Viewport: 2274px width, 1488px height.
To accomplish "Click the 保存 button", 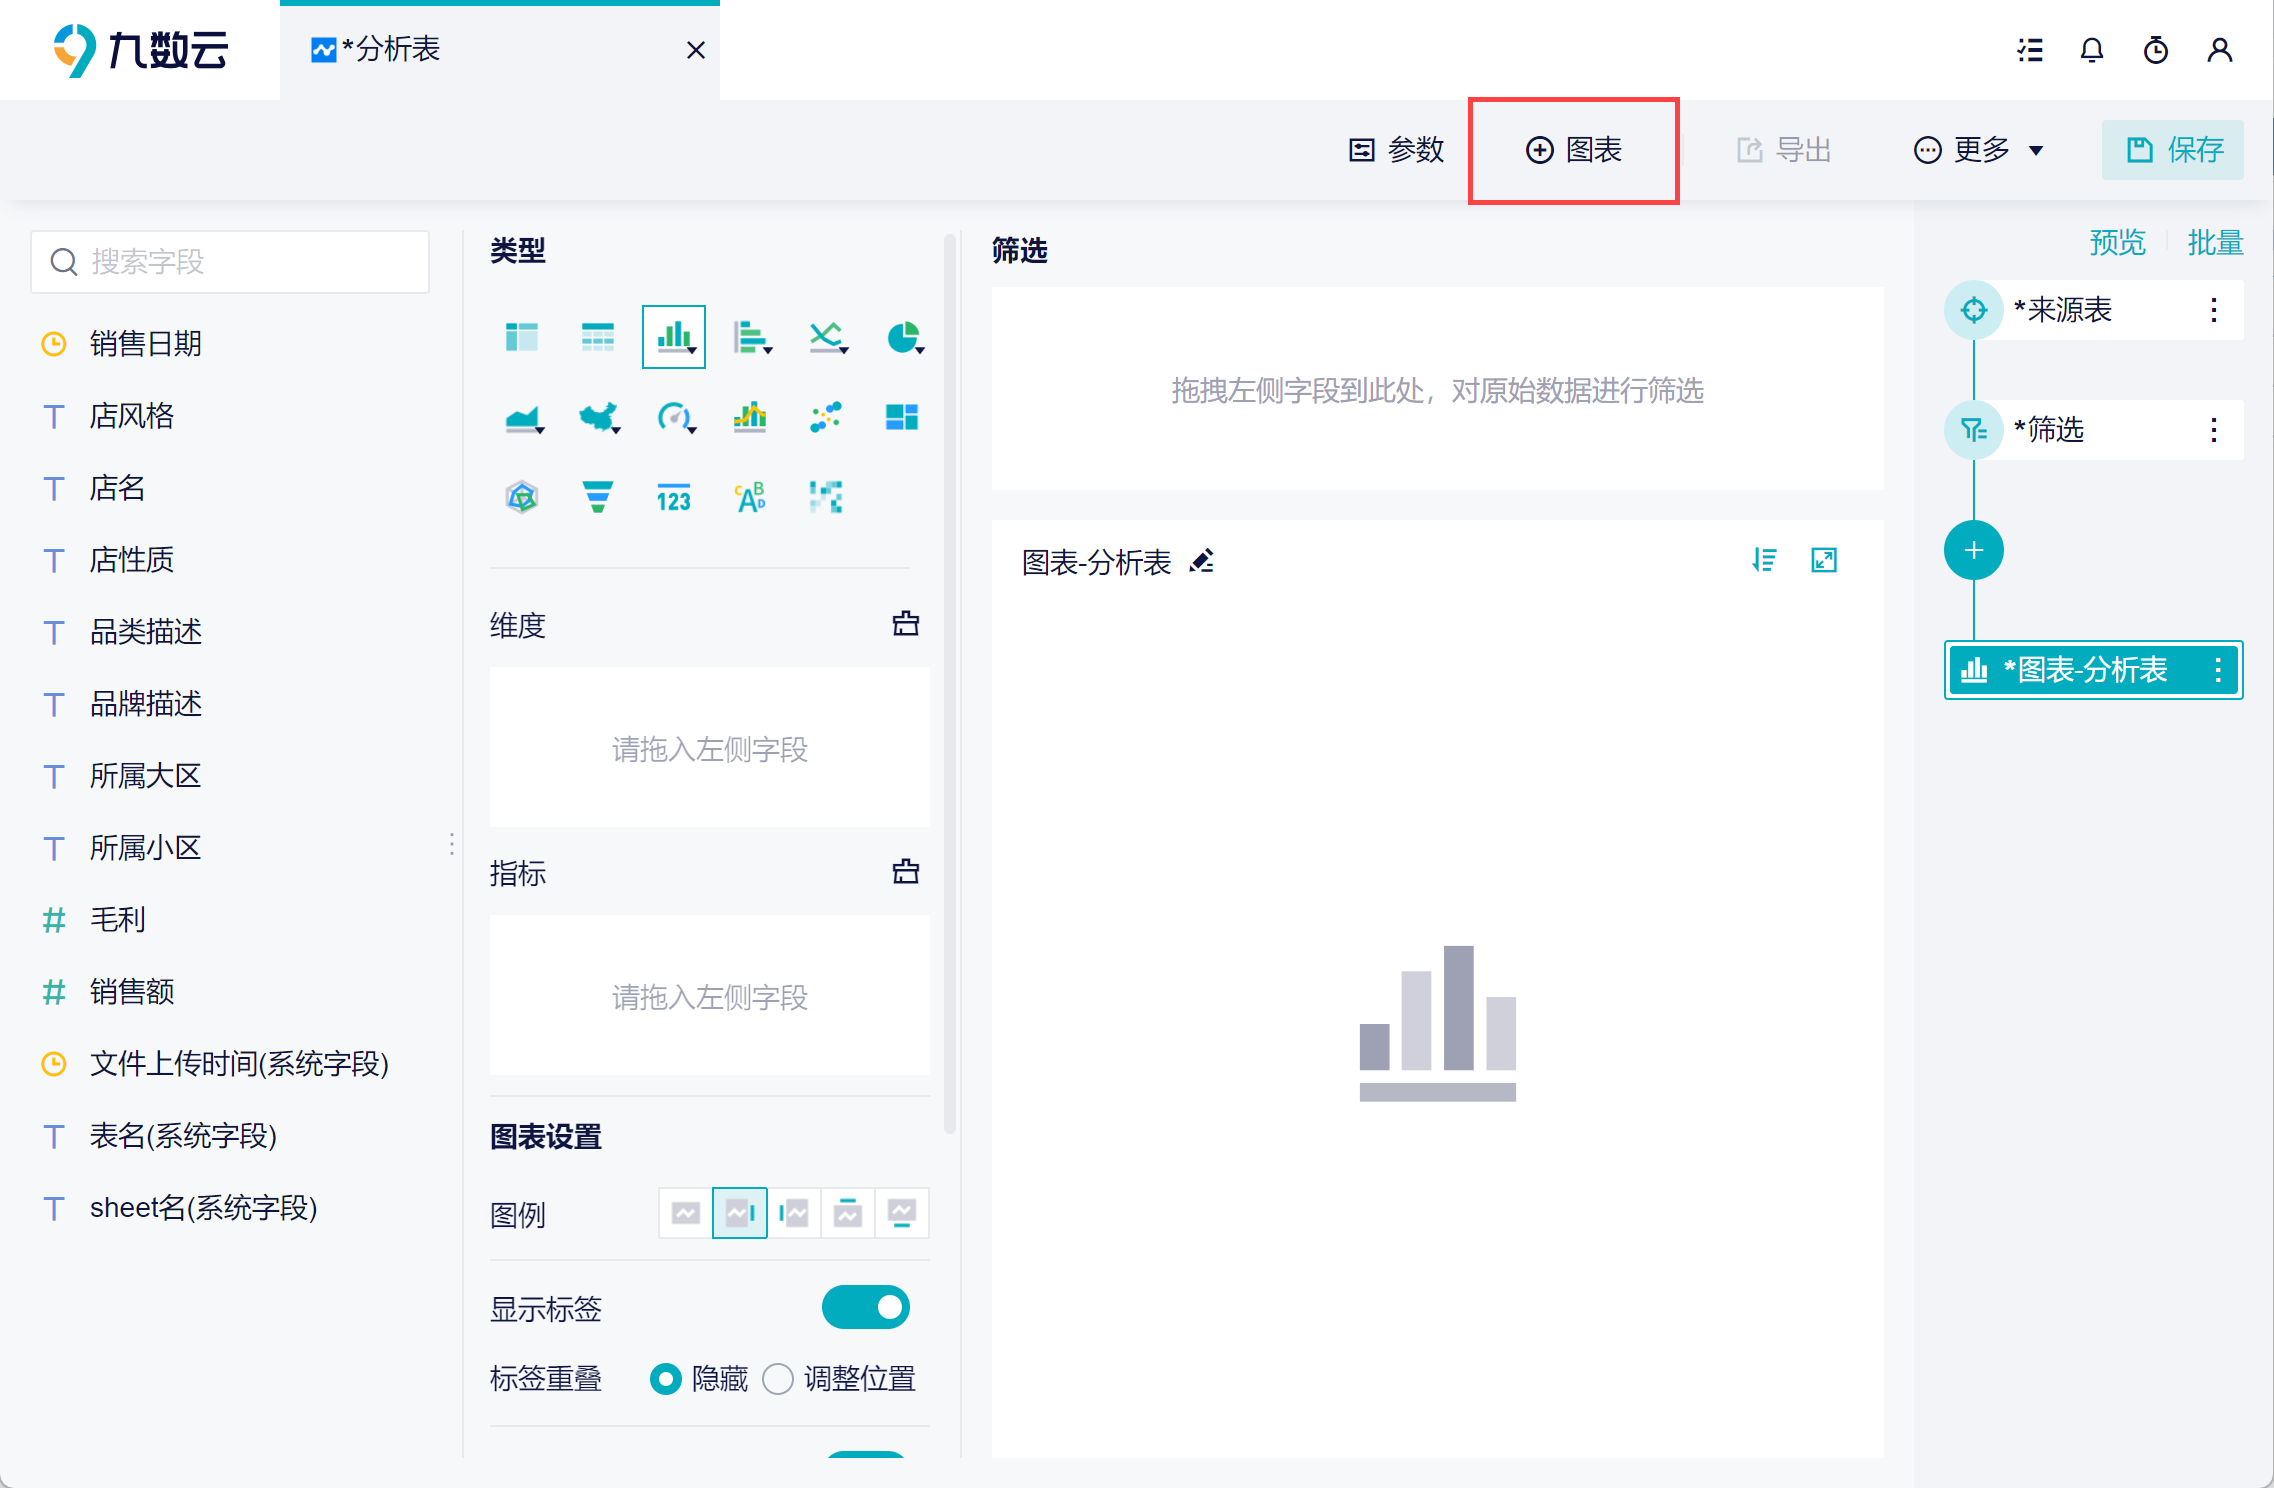I will pyautogui.click(x=2172, y=150).
